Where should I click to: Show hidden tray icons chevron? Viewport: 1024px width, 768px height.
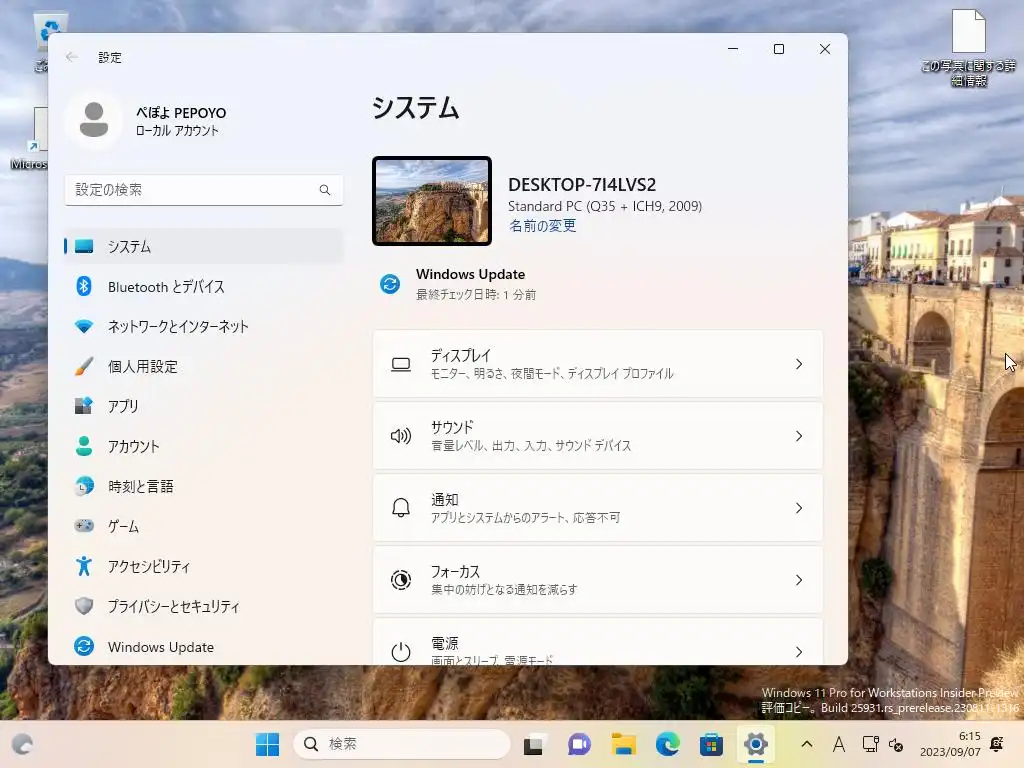[807, 744]
